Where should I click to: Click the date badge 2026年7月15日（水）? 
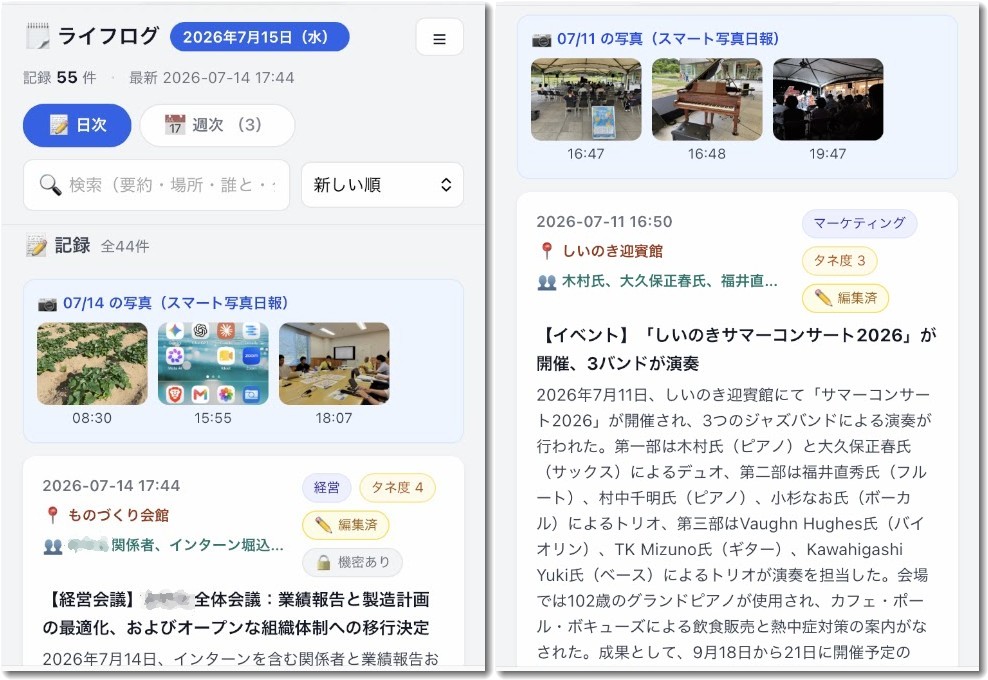(x=259, y=37)
